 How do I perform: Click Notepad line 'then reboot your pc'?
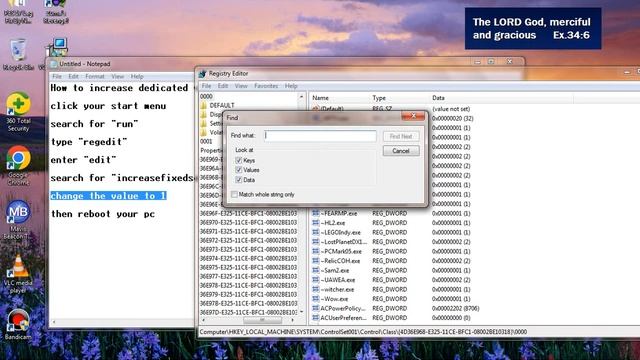(103, 214)
